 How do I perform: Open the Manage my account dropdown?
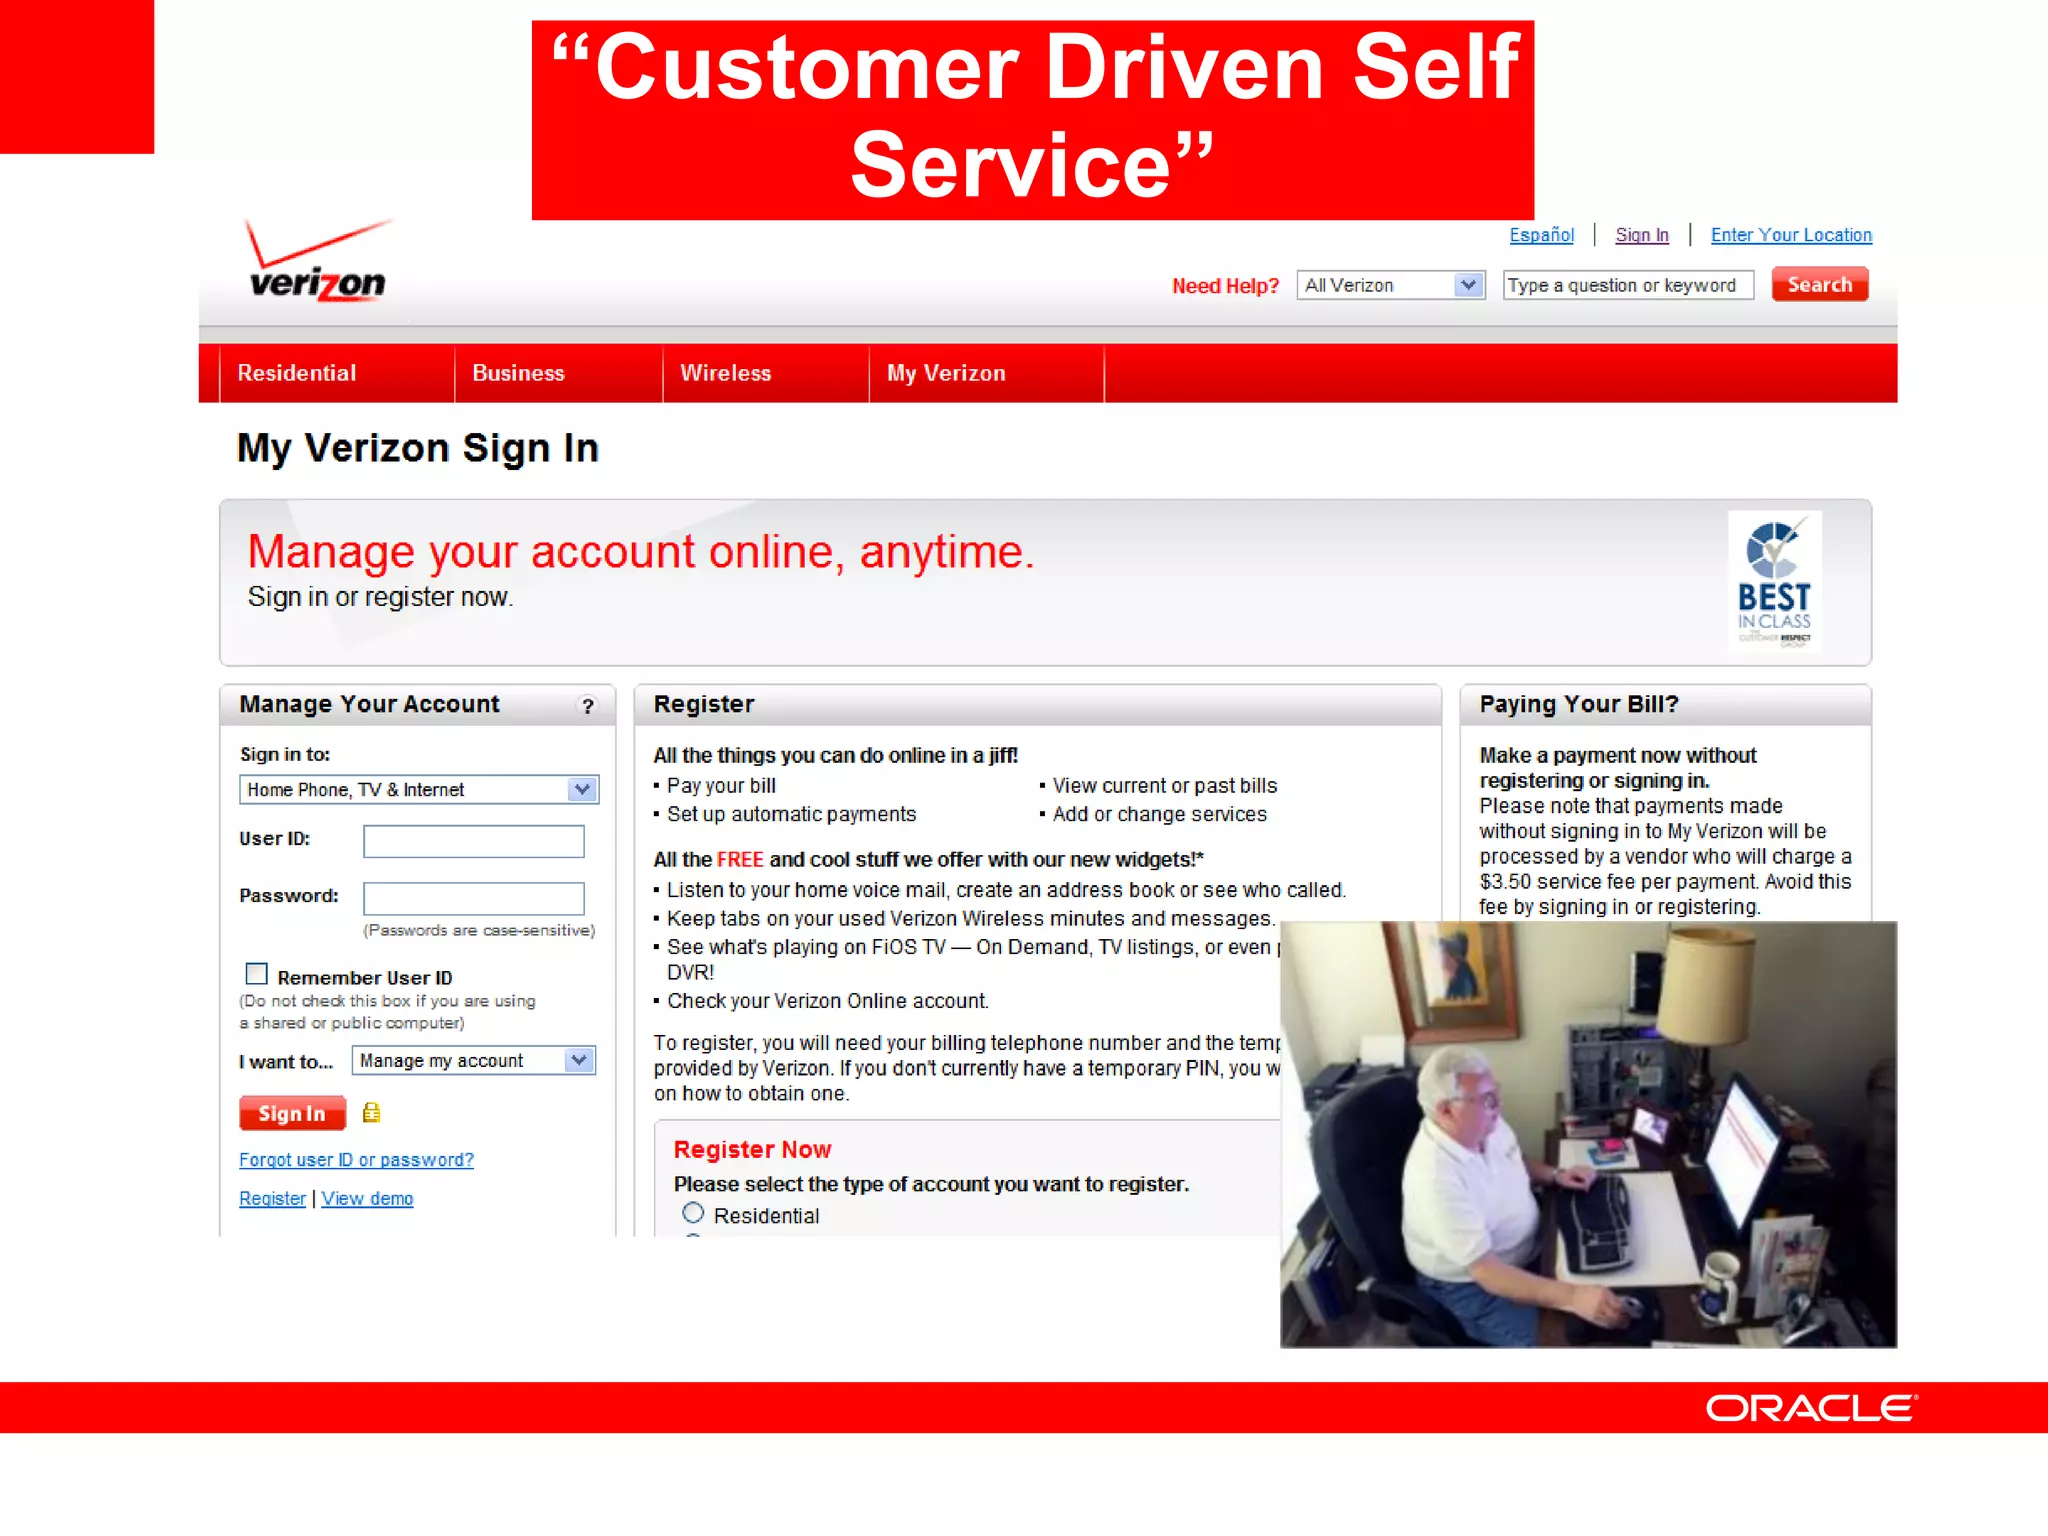[x=474, y=1060]
